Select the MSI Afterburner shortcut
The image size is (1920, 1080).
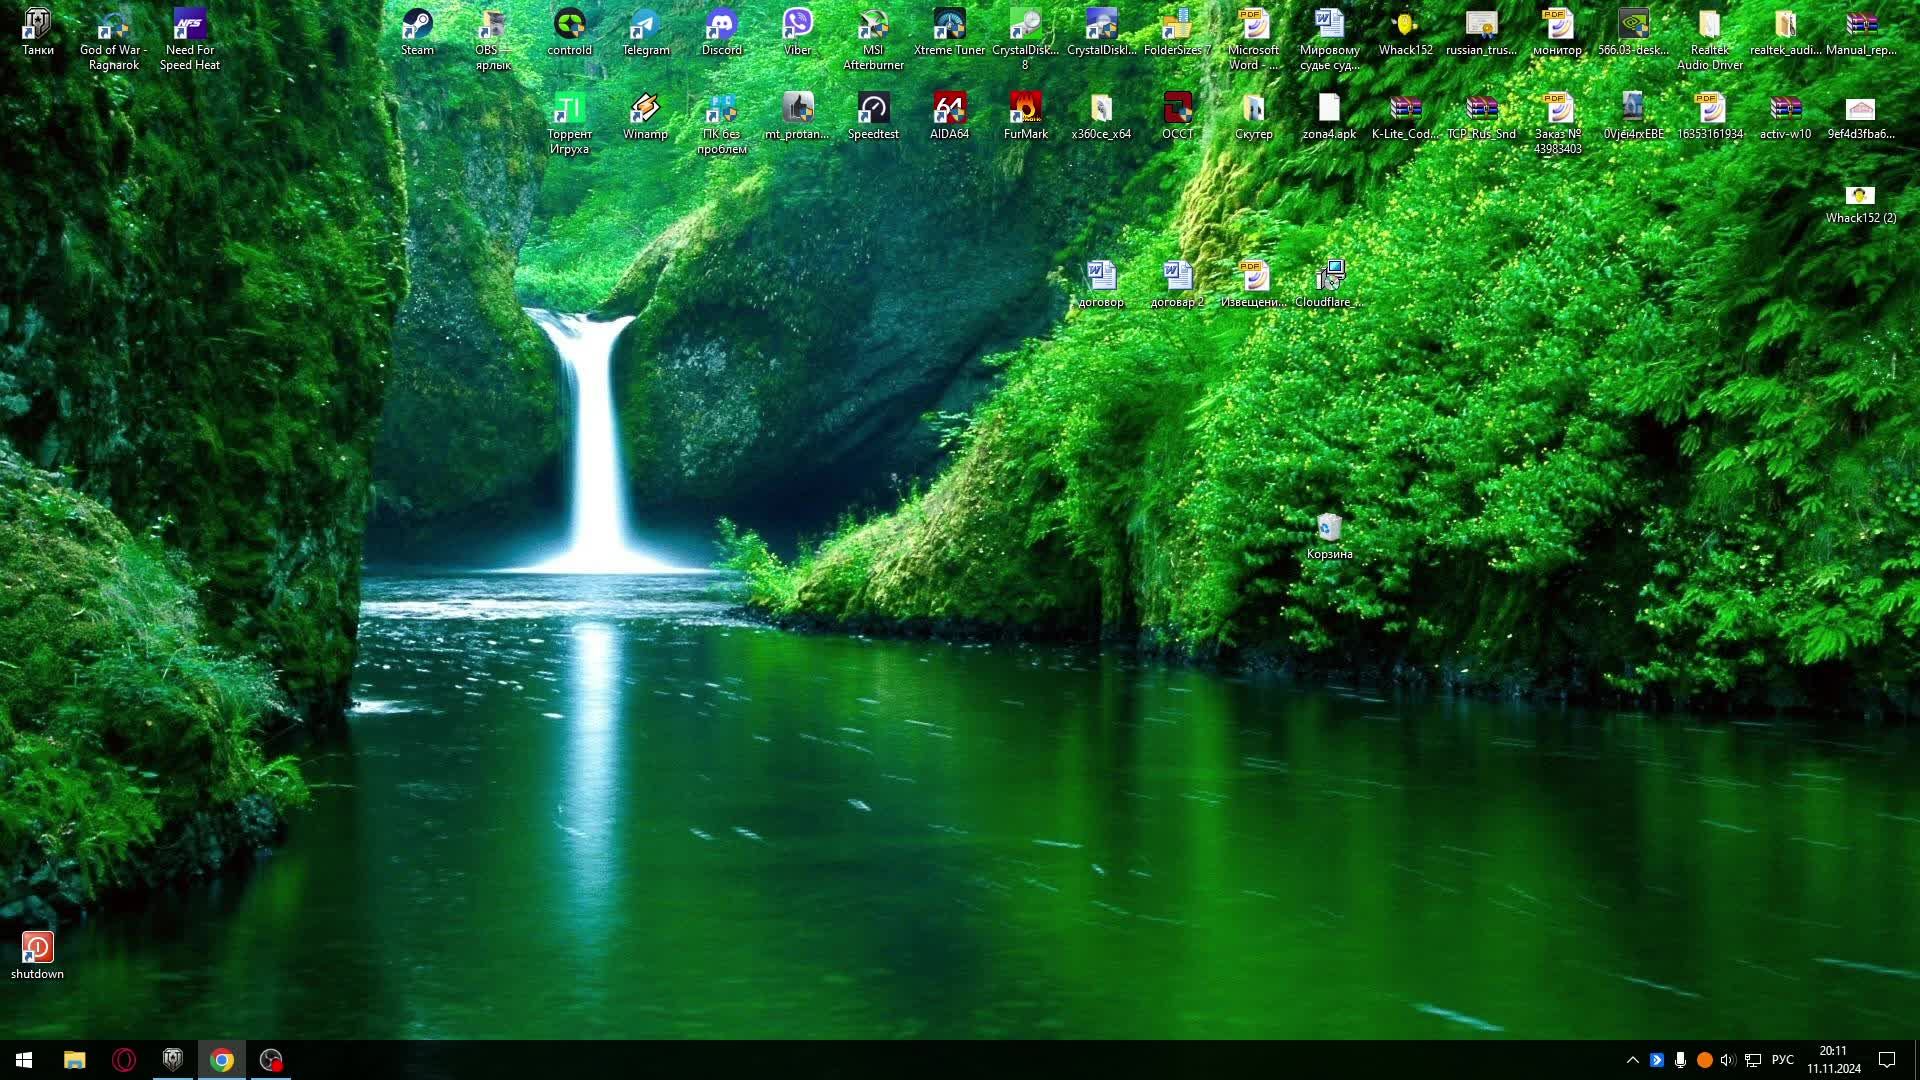tap(873, 26)
